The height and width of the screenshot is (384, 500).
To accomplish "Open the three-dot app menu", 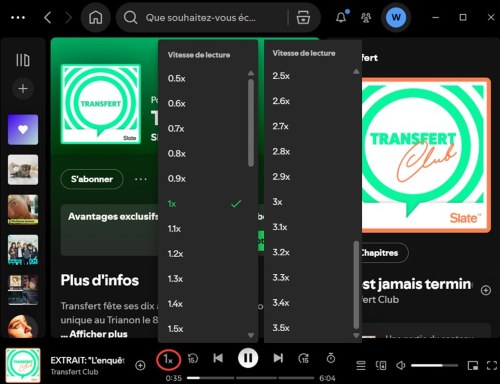I will click(x=18, y=17).
